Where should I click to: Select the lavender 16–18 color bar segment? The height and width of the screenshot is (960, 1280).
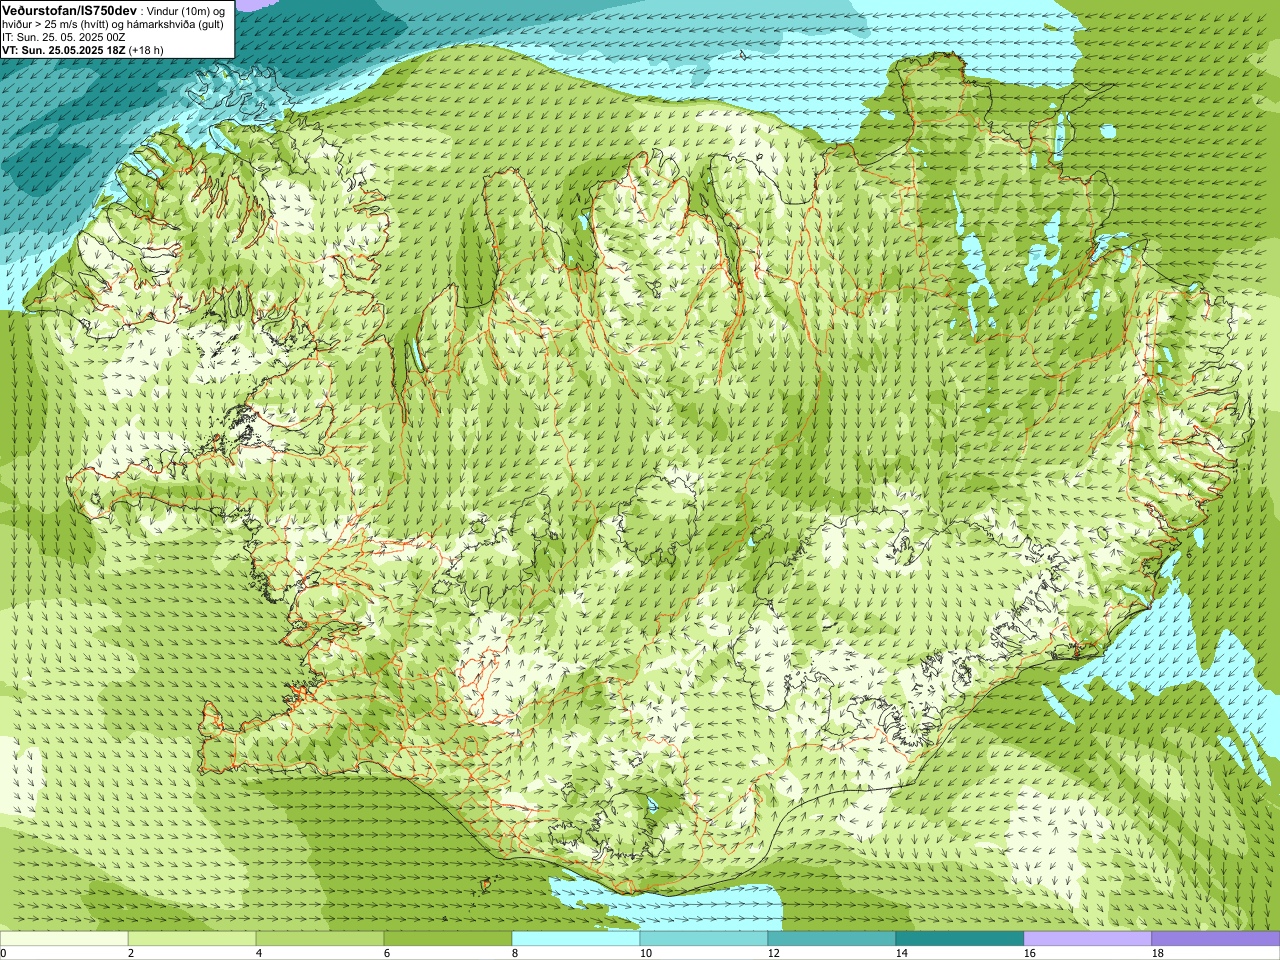pos(1088,939)
